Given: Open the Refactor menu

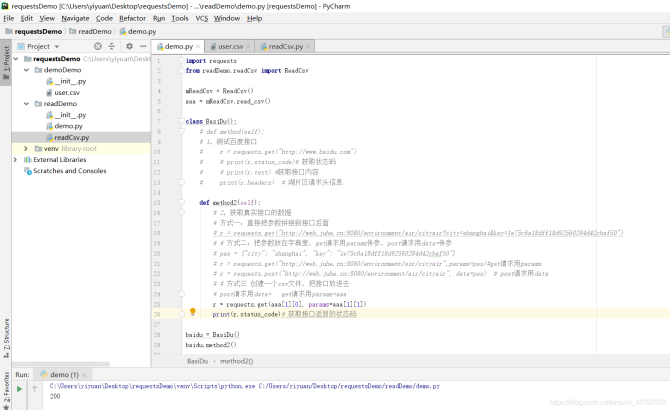Looking at the screenshot, I should point(132,18).
